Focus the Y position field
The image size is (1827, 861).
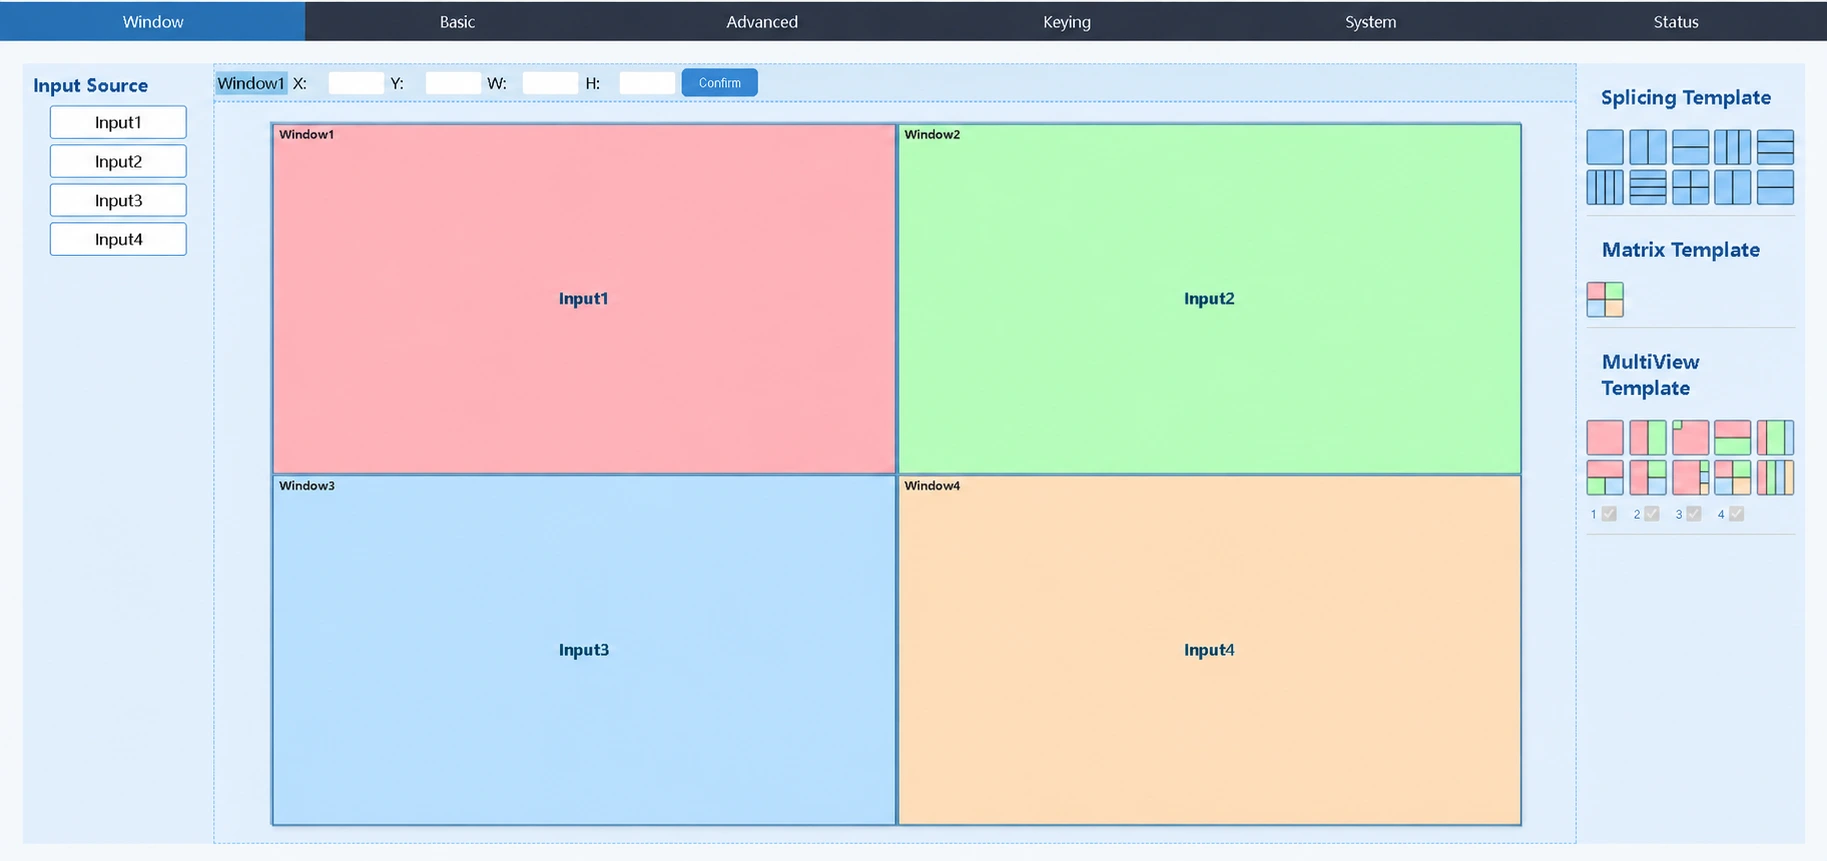pos(453,83)
